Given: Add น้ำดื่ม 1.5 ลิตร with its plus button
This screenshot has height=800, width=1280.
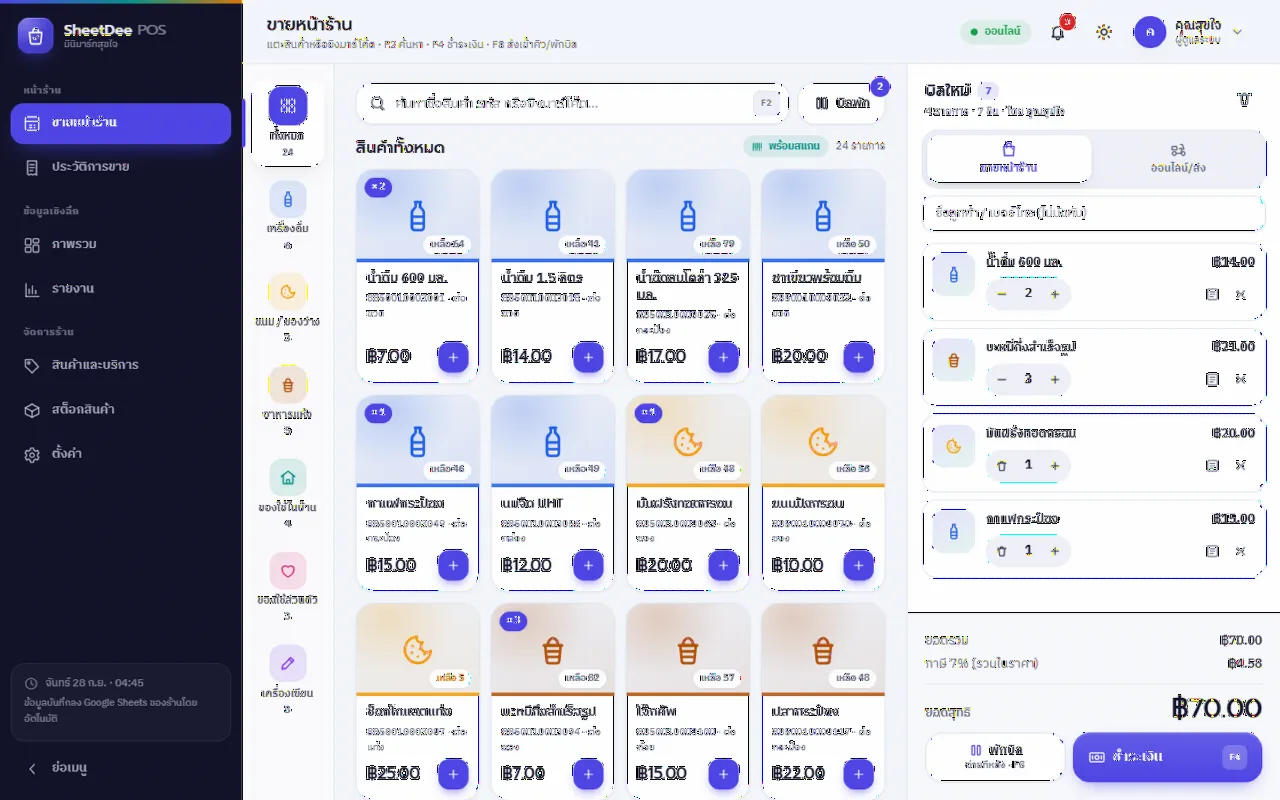Looking at the screenshot, I should (x=588, y=356).
